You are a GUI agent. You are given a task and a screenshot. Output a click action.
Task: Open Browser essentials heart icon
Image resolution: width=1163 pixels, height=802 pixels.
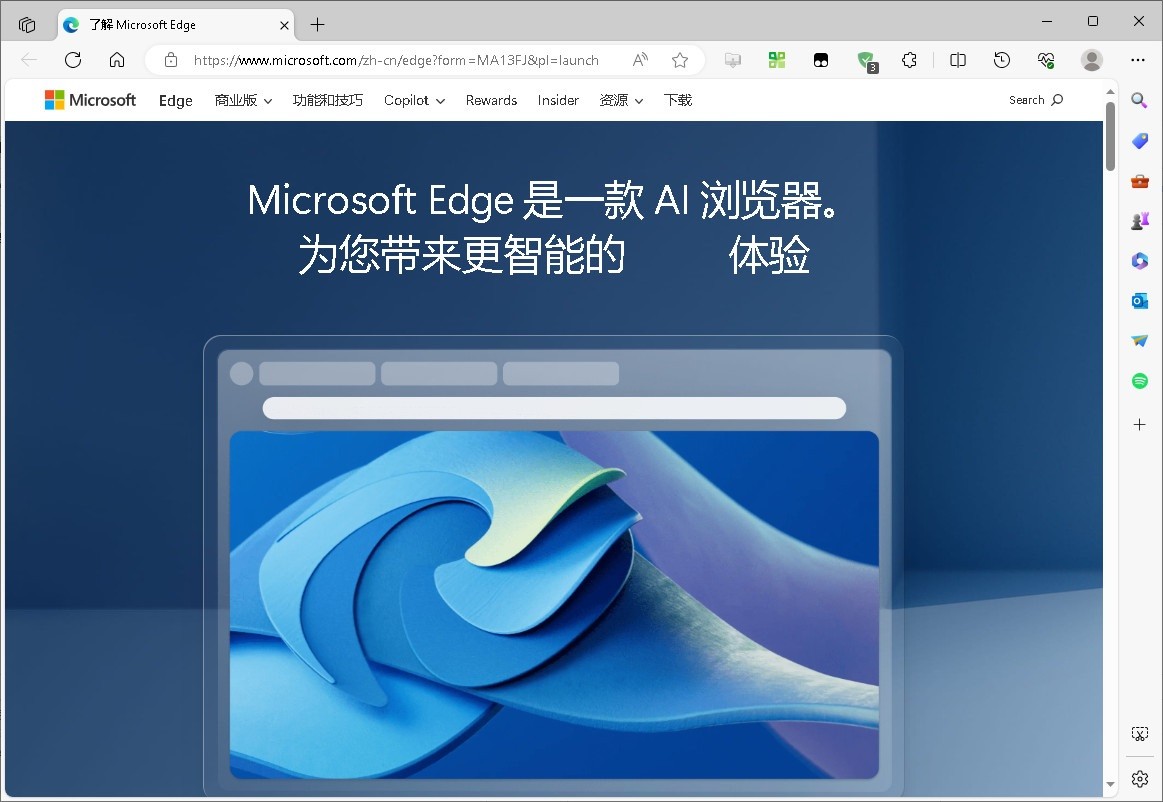[x=1047, y=60]
